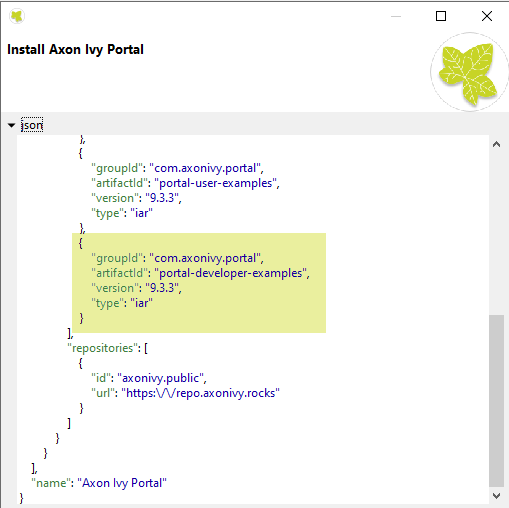This screenshot has height=508, width=509.
Task: Click the "https:\/\/repo.axonivy.rocks" url value
Action: pos(200,393)
